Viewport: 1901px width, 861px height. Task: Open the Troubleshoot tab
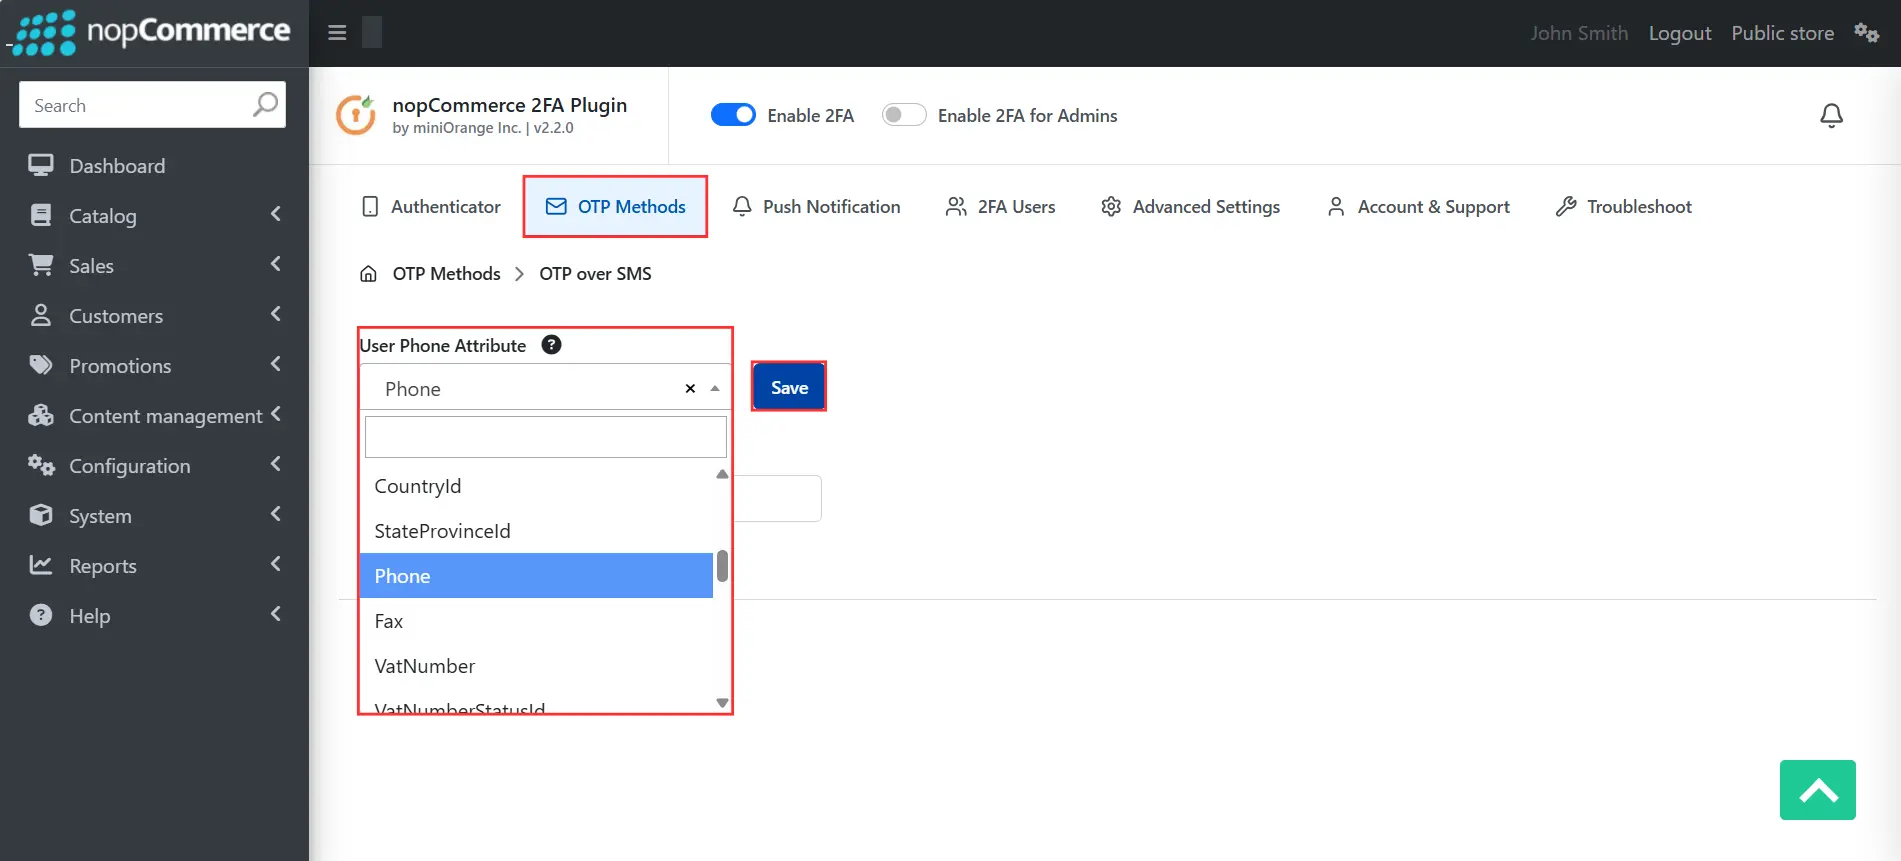click(x=1624, y=207)
